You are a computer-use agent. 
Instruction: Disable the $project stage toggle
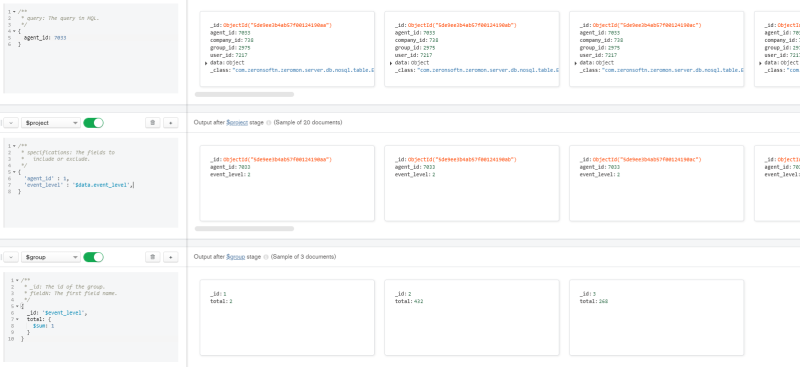tap(93, 123)
